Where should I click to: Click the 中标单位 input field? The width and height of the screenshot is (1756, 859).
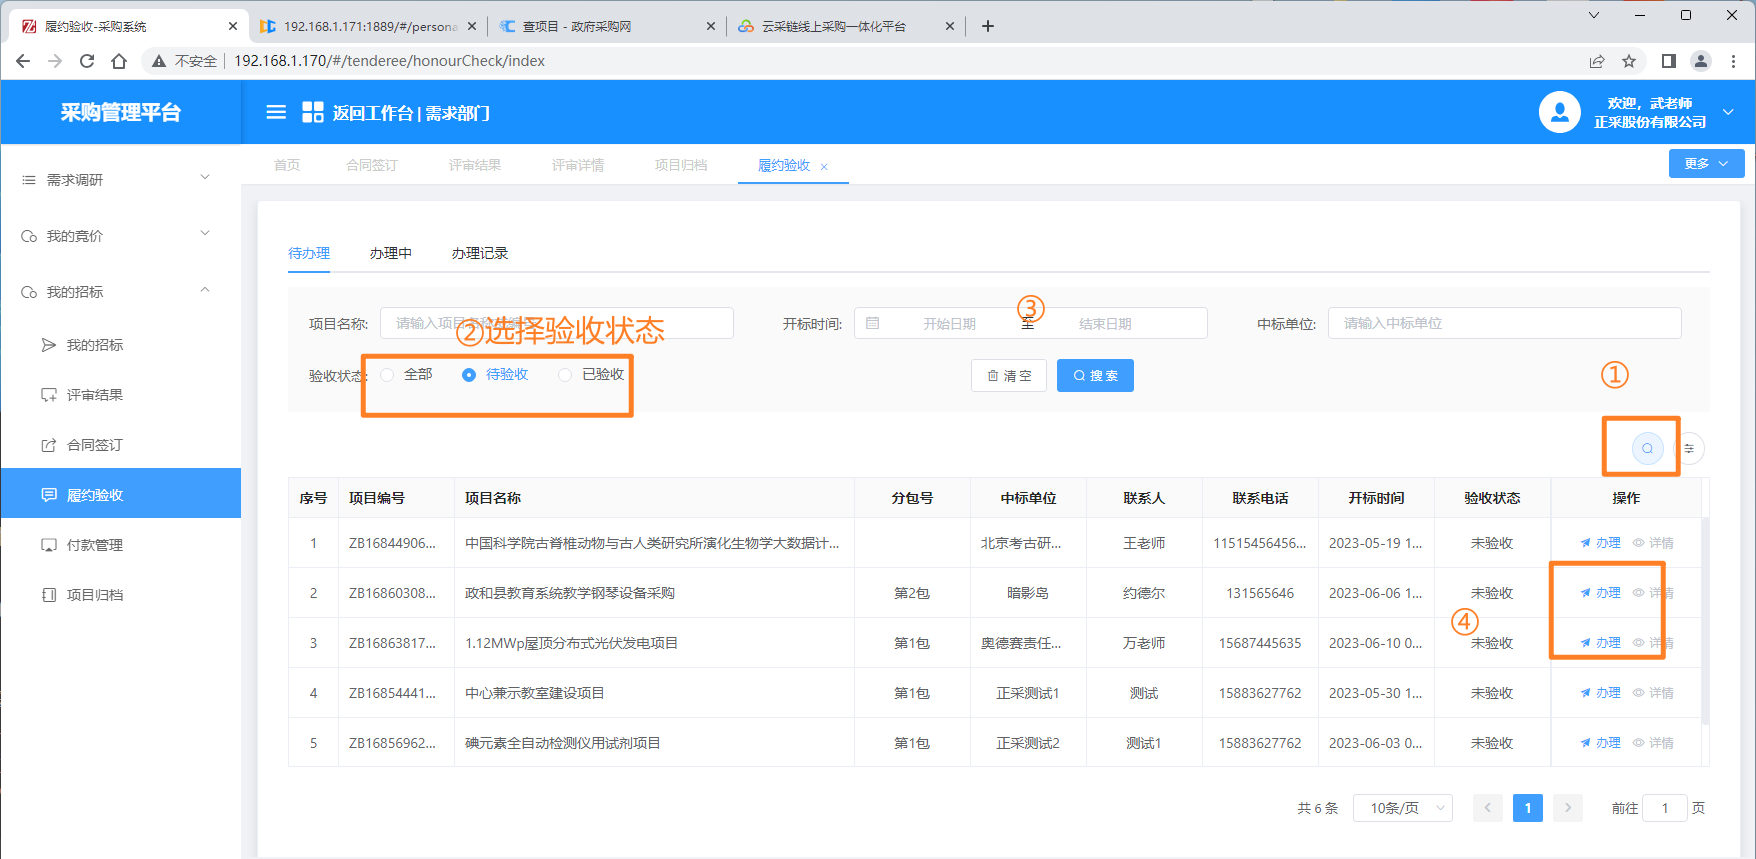[x=1504, y=323]
